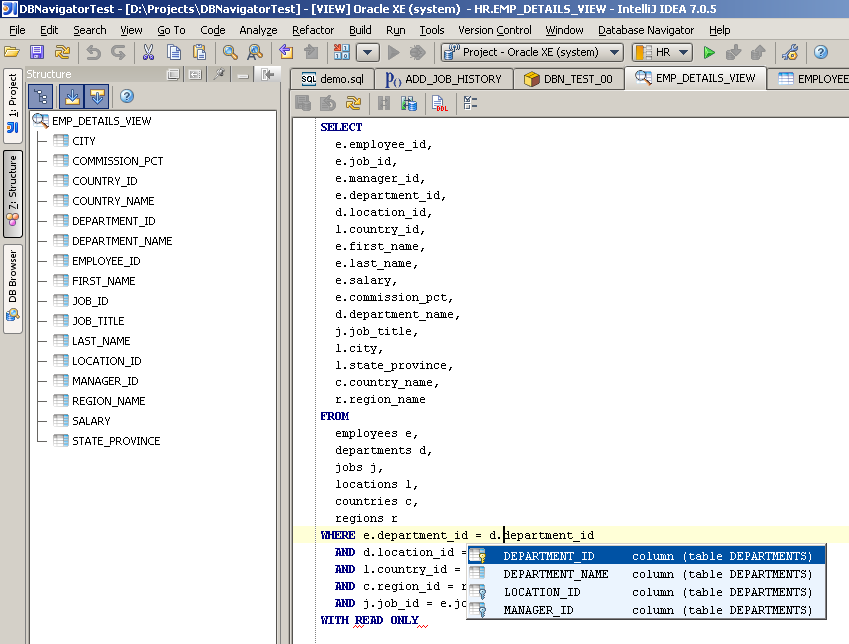Click the Open folder toolbar icon
The height and width of the screenshot is (644, 849).
(12, 52)
